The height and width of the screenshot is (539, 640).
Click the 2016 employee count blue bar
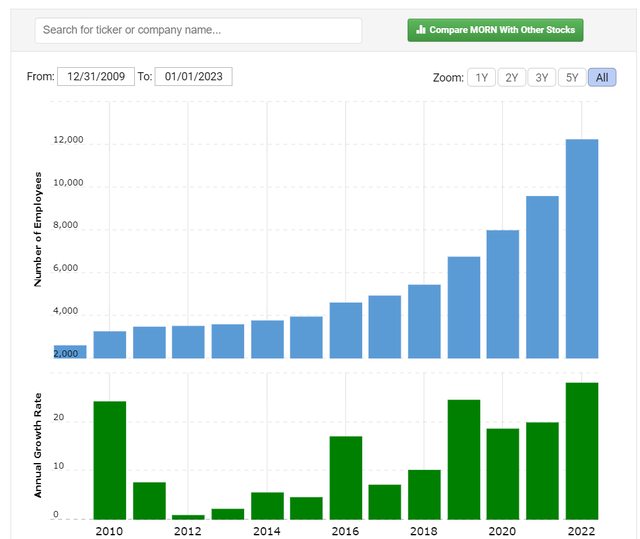346,330
